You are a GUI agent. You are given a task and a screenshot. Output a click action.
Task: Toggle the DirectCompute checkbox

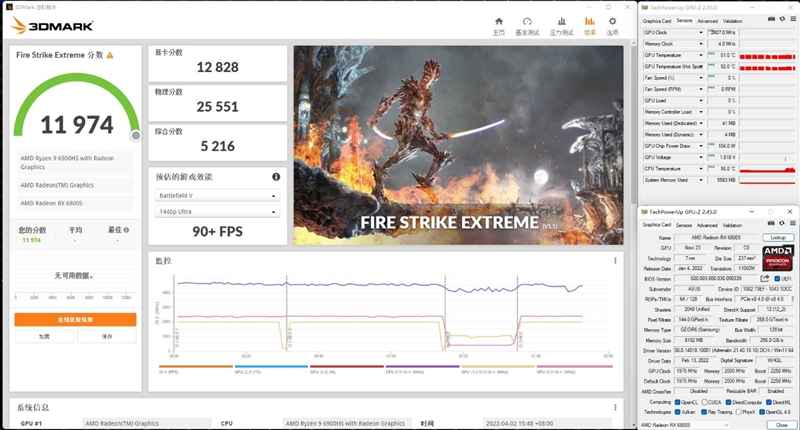(729, 402)
